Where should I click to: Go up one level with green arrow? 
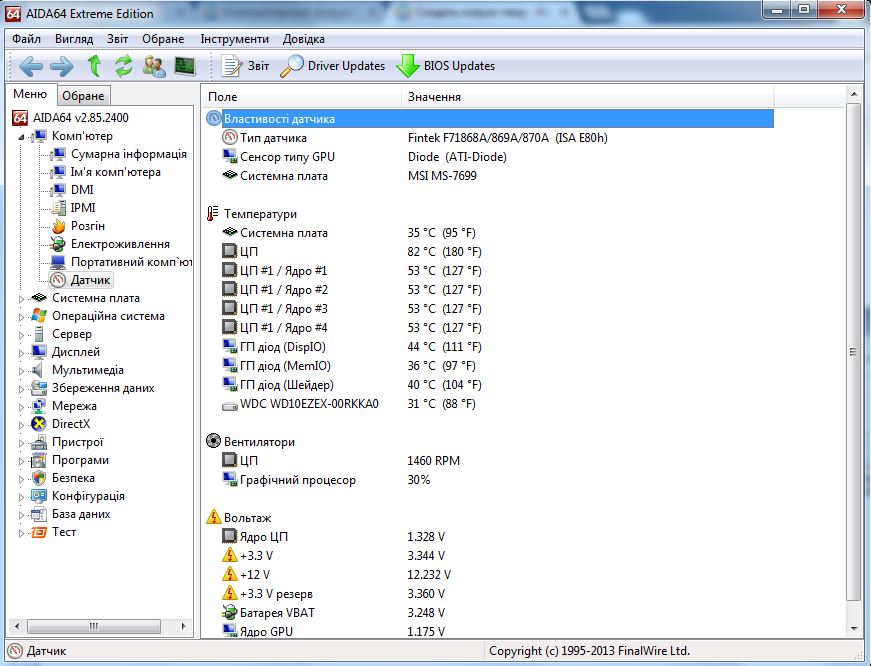[x=94, y=66]
